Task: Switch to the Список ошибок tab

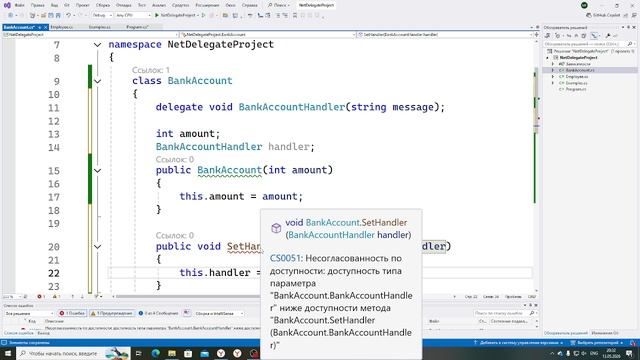Action: 18,333
